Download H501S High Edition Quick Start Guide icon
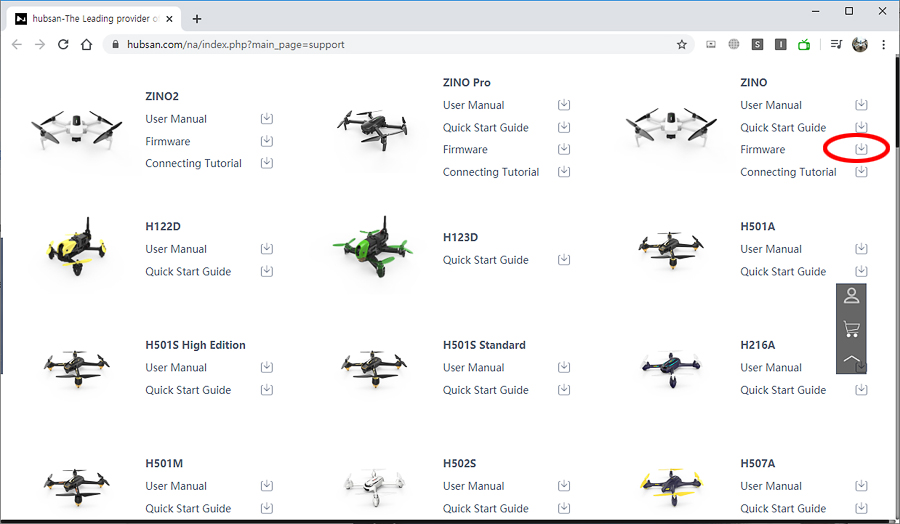Image resolution: width=900 pixels, height=524 pixels. [x=267, y=390]
